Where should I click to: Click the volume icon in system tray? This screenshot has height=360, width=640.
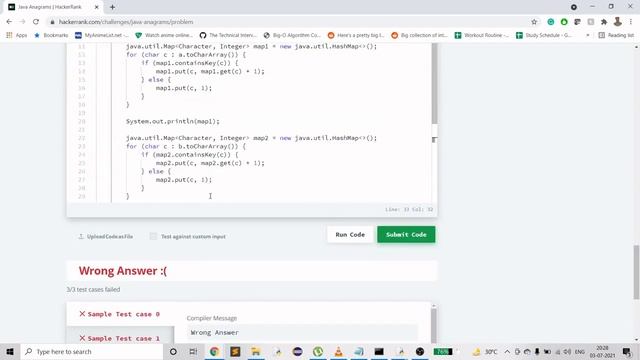coord(567,351)
